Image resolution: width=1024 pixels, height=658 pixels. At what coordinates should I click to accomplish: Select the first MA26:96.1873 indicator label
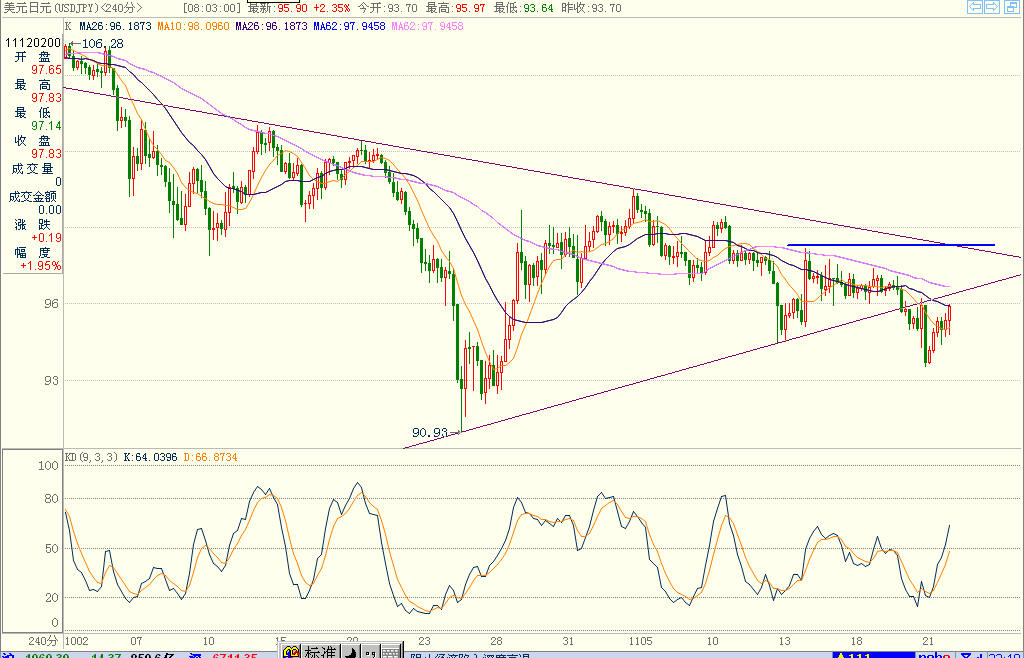116,26
